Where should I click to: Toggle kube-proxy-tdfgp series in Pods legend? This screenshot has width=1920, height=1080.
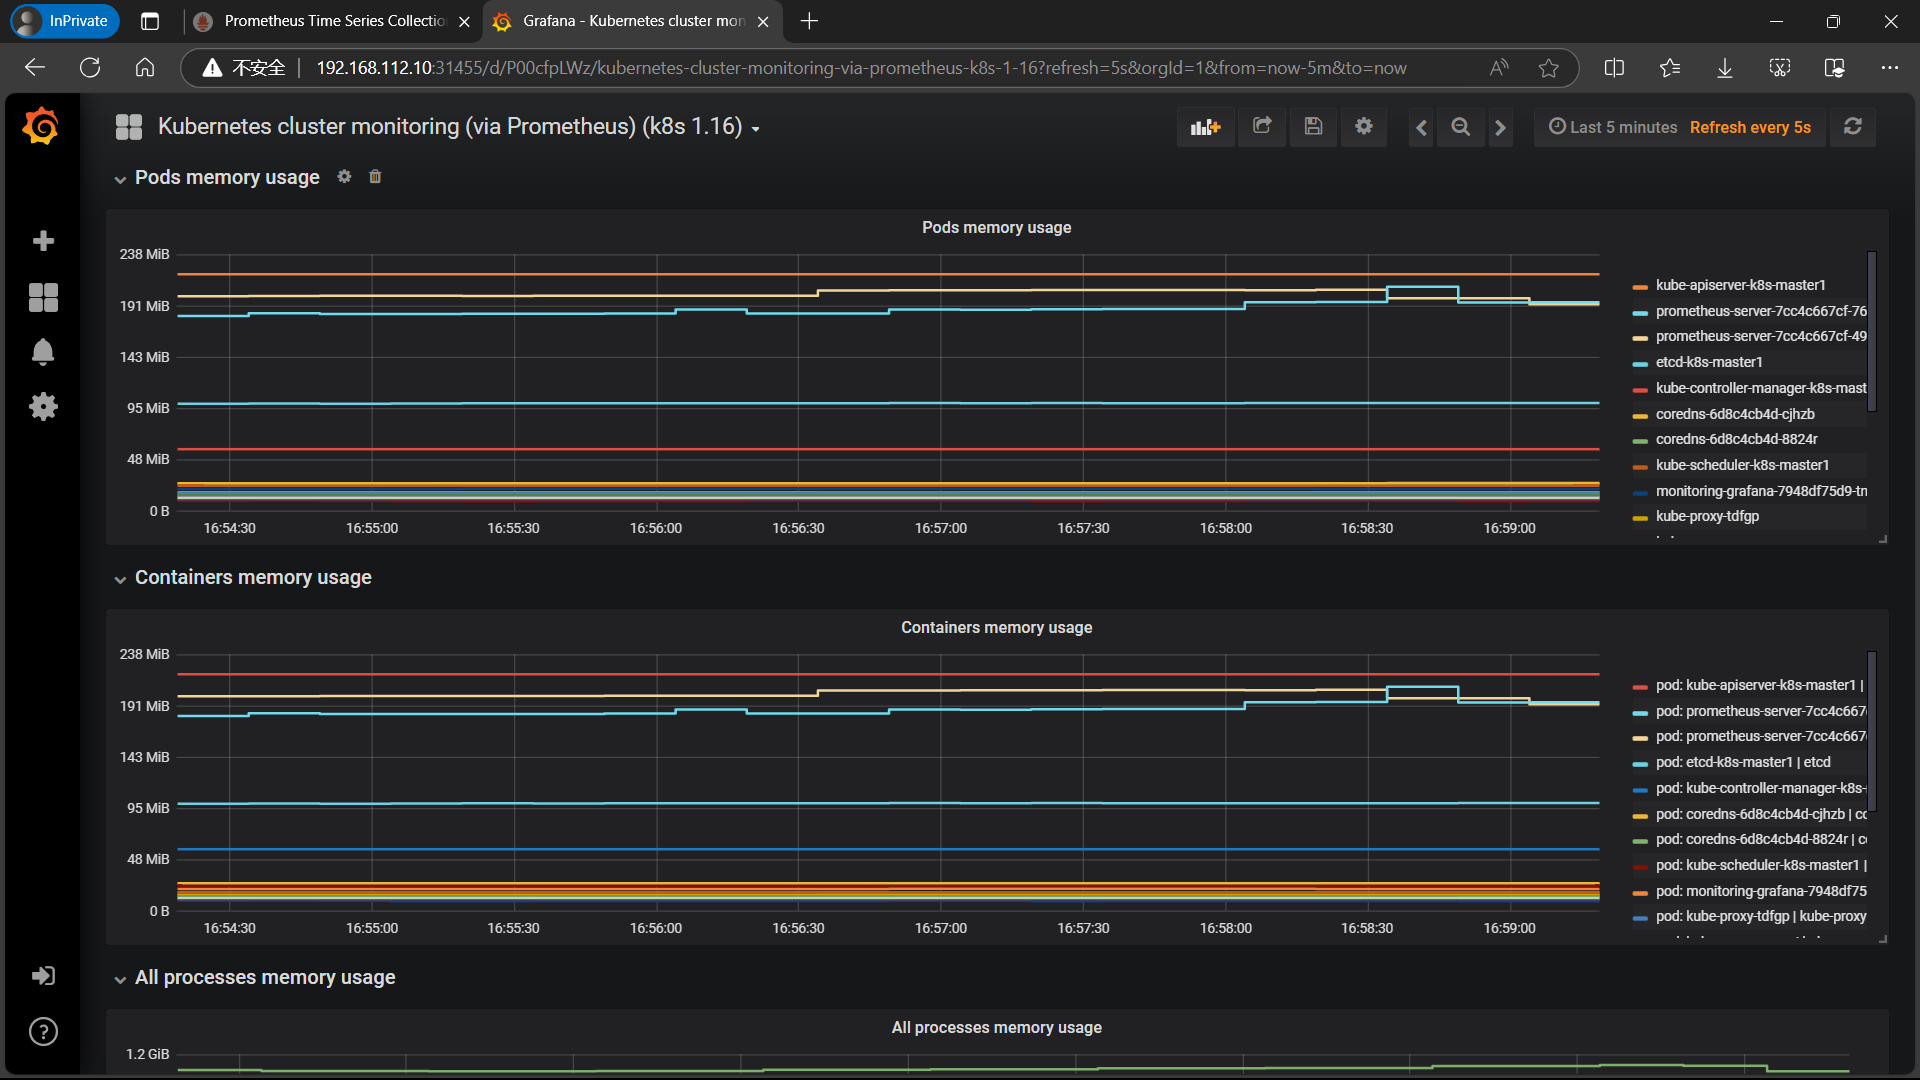tap(1706, 516)
